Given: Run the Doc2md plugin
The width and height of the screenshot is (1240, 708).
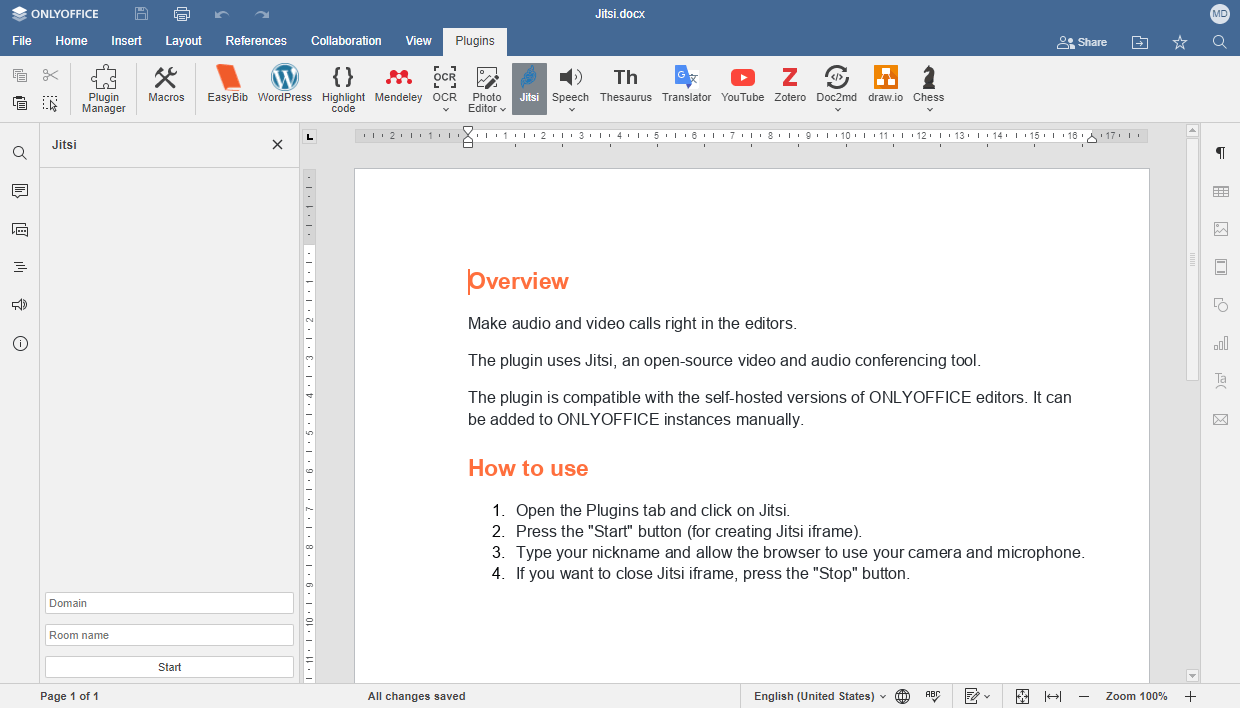Looking at the screenshot, I should click(837, 82).
